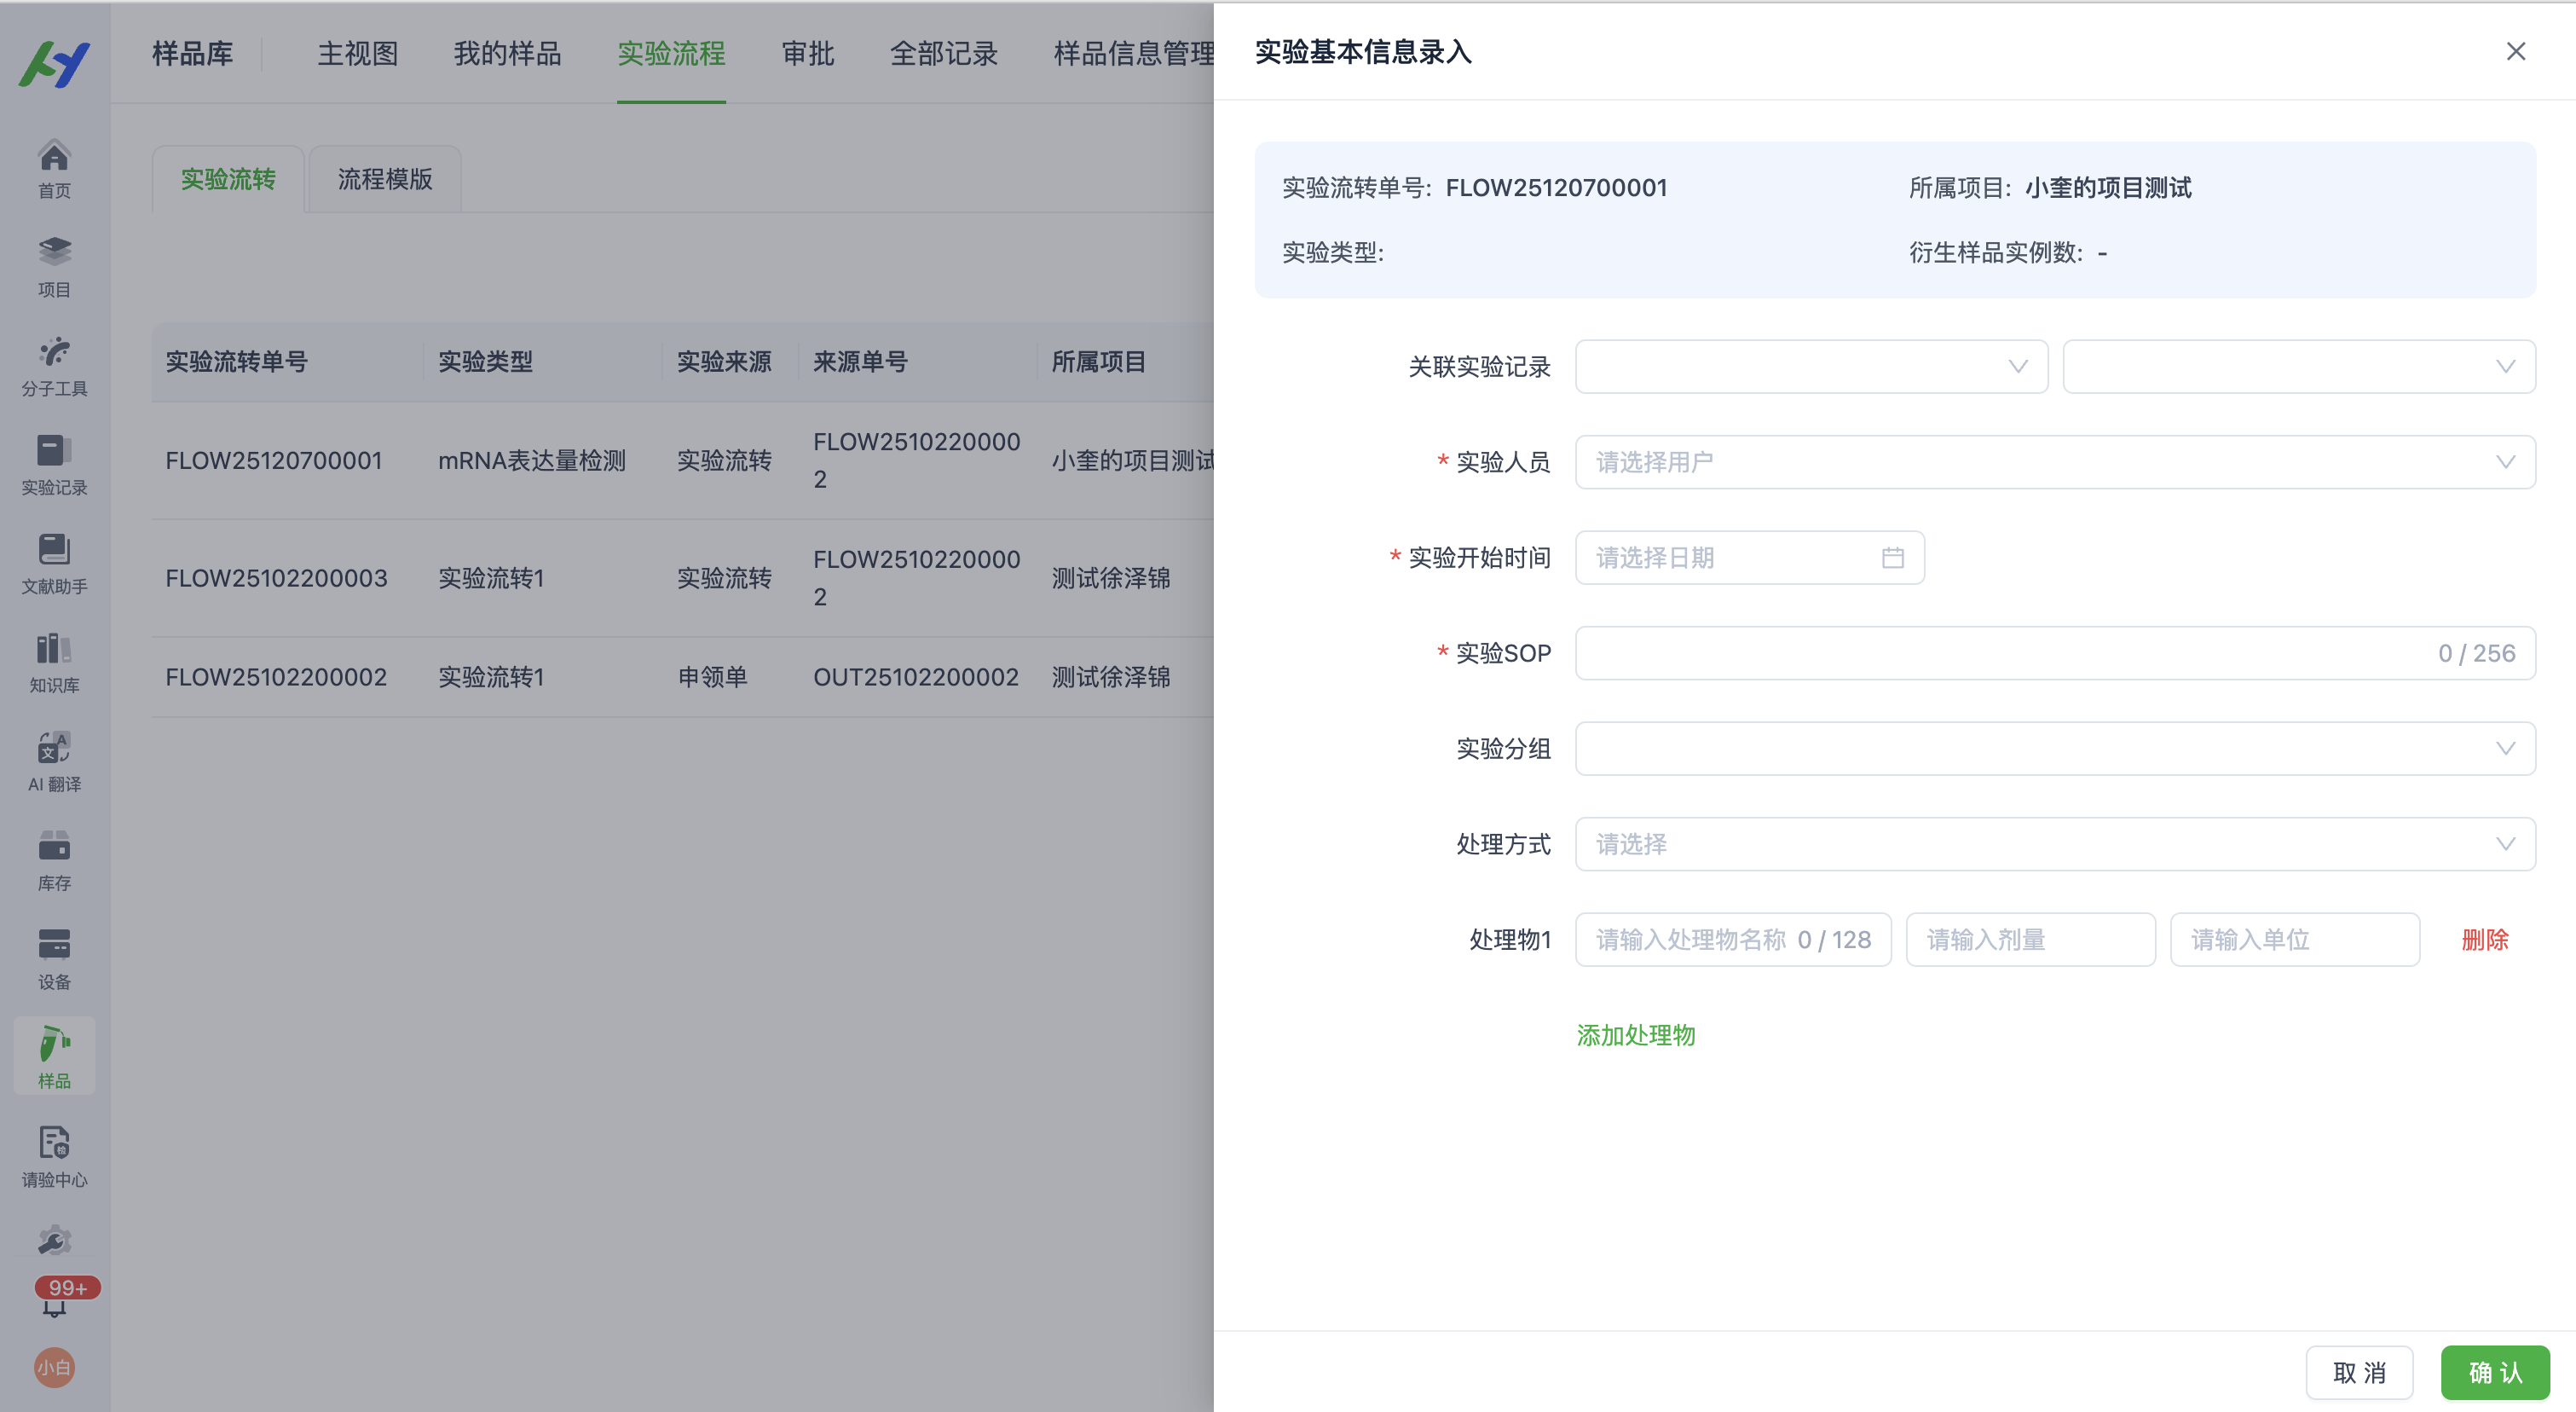Click the 添加处理物 link
The height and width of the screenshot is (1412, 2576).
pyautogui.click(x=1635, y=1035)
